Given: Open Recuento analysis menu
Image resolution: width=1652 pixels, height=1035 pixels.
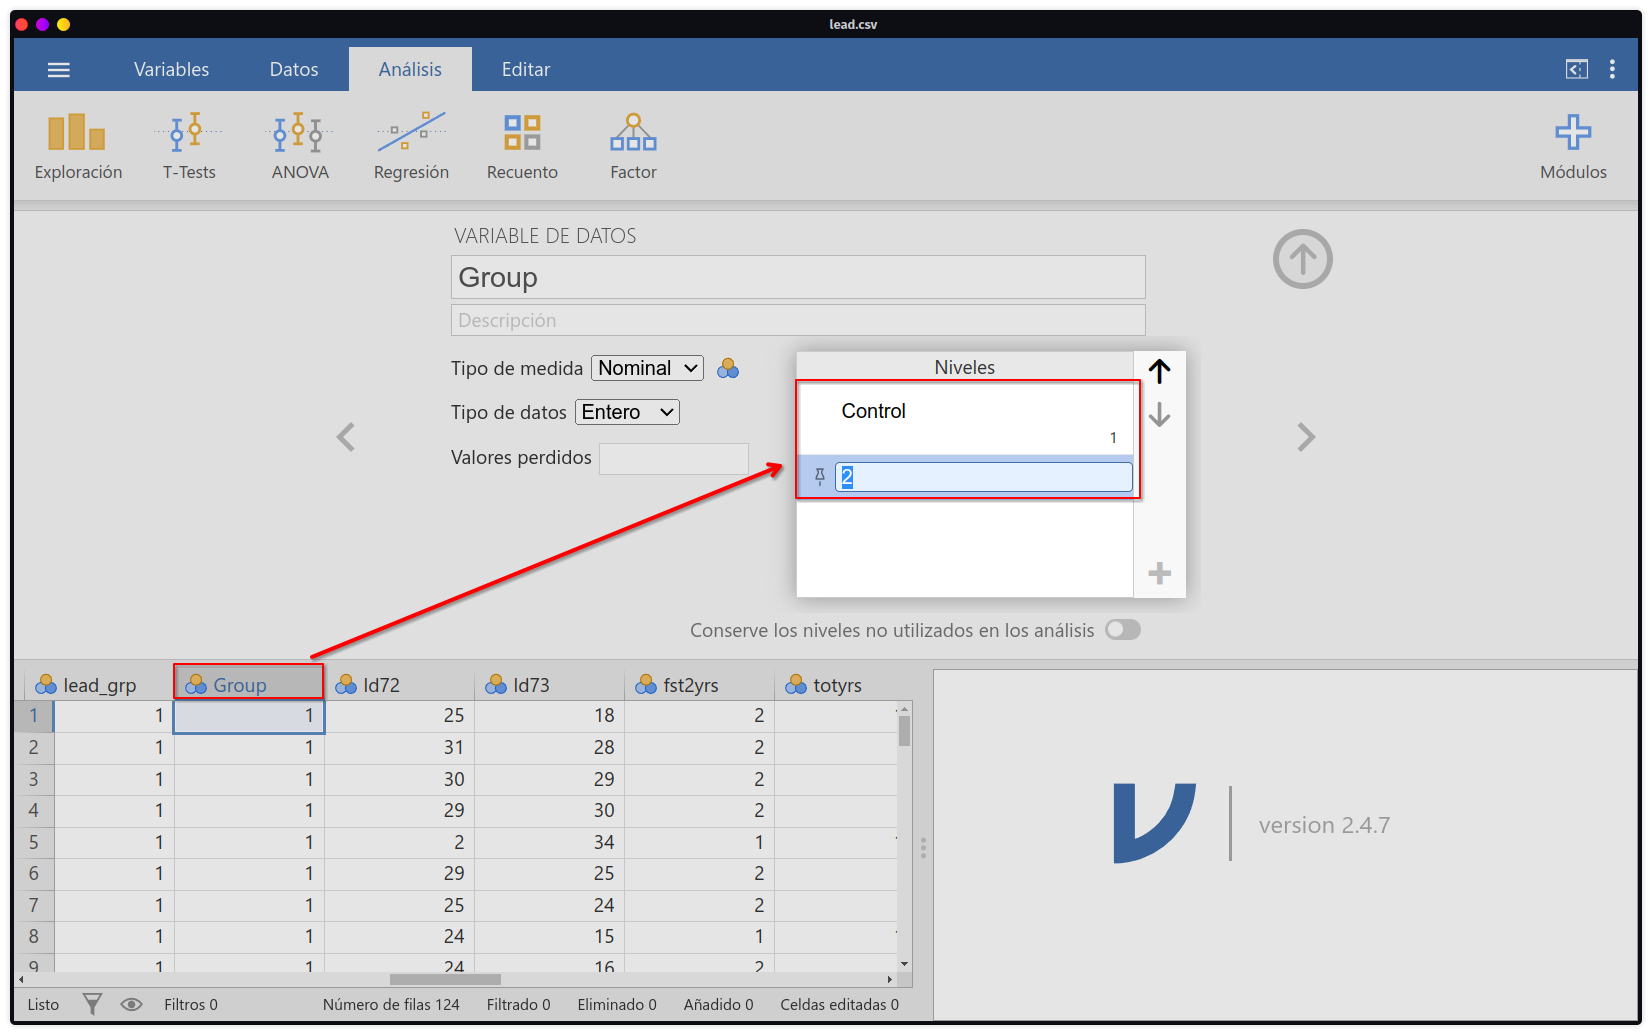Looking at the screenshot, I should tap(522, 146).
